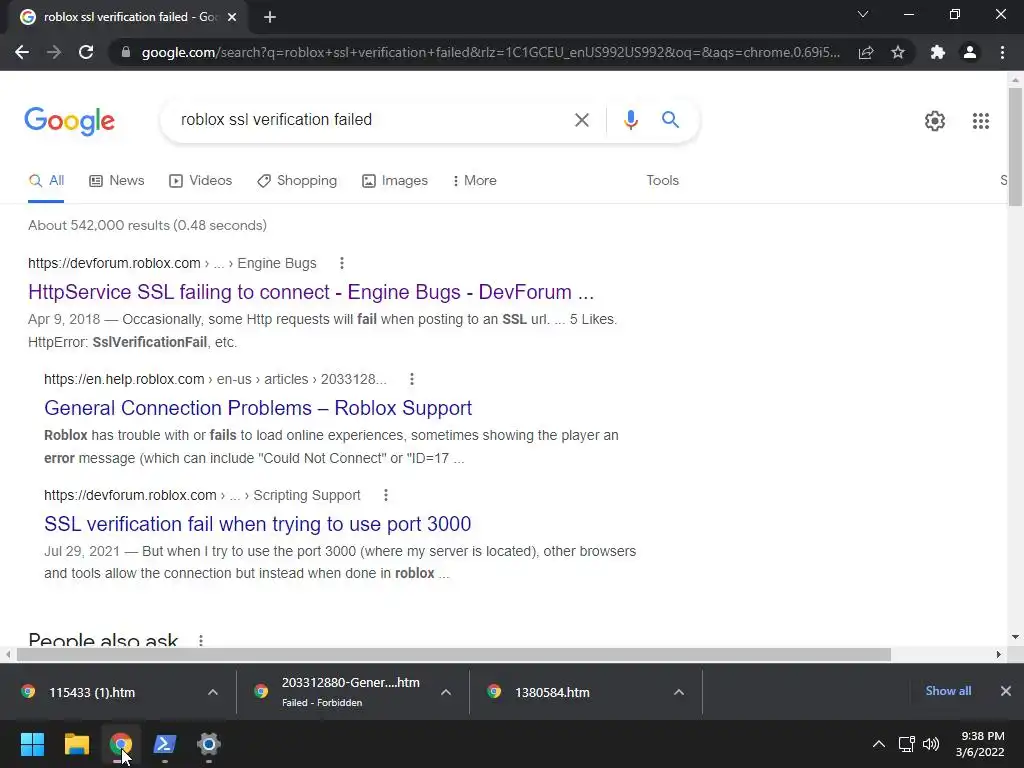
Task: Click the address bar URL
Action: point(490,52)
